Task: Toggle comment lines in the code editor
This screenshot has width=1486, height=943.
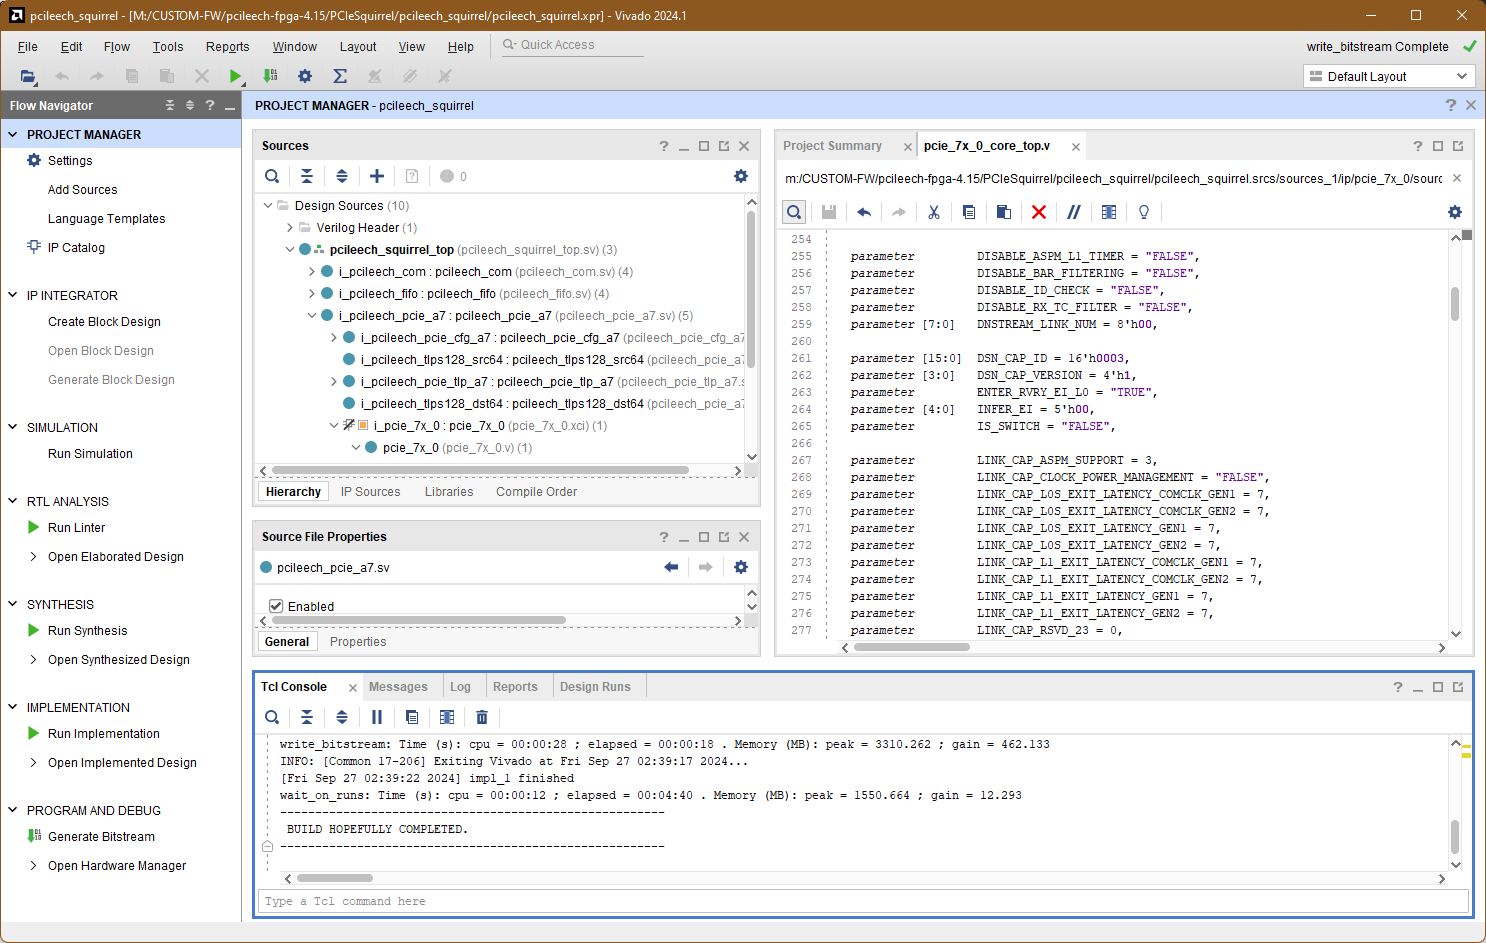Action: click(x=1073, y=212)
